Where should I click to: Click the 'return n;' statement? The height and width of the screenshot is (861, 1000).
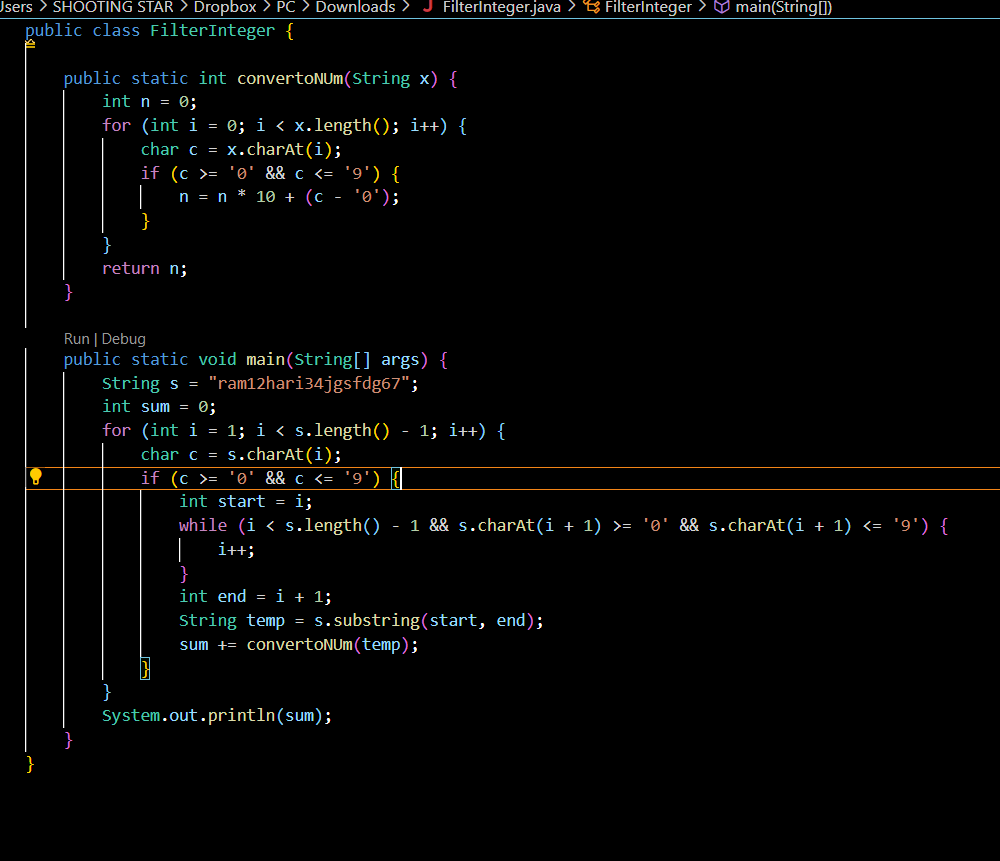point(145,269)
